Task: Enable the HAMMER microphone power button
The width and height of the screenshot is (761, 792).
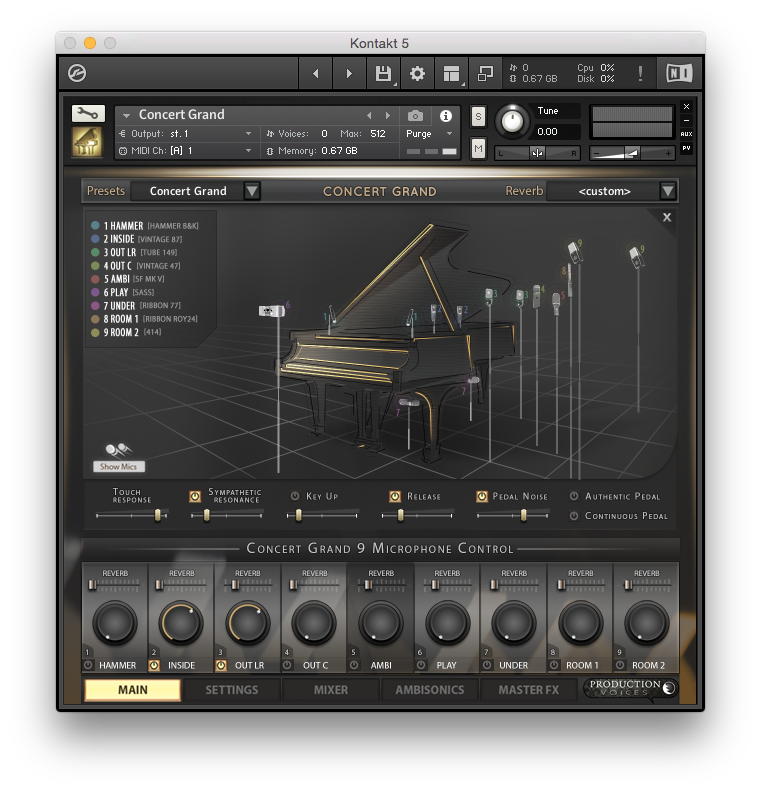Action: pyautogui.click(x=88, y=665)
